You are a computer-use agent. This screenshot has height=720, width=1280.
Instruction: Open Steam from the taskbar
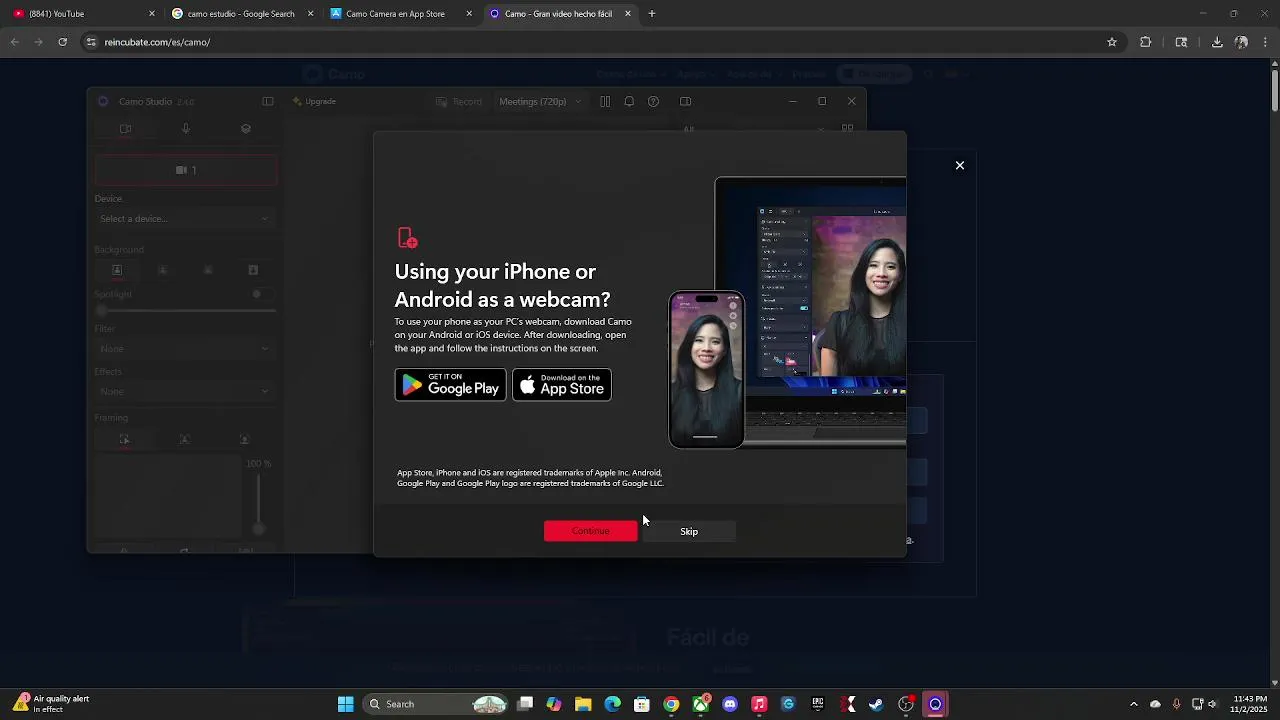click(876, 704)
